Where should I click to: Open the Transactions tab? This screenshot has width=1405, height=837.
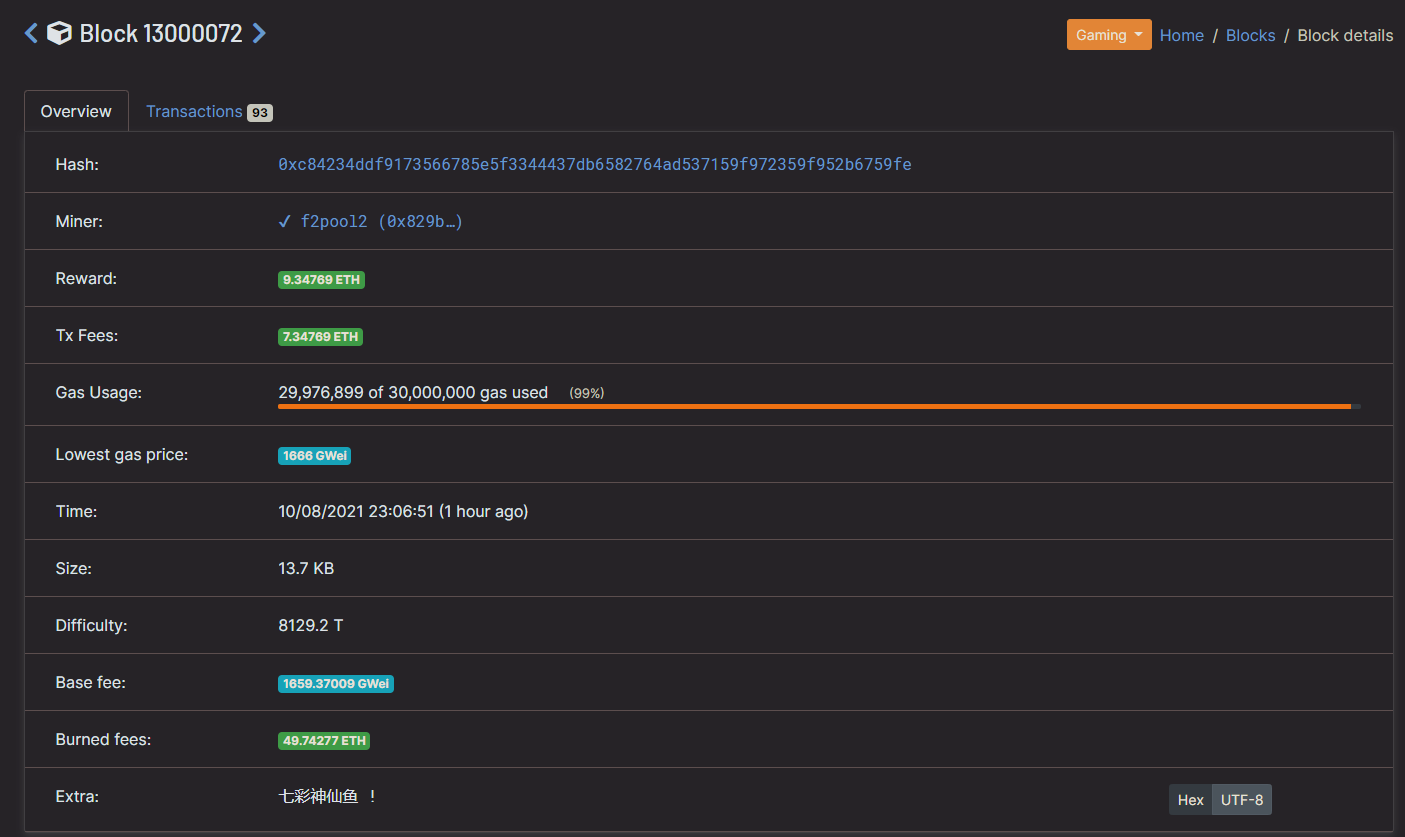pyautogui.click(x=209, y=111)
